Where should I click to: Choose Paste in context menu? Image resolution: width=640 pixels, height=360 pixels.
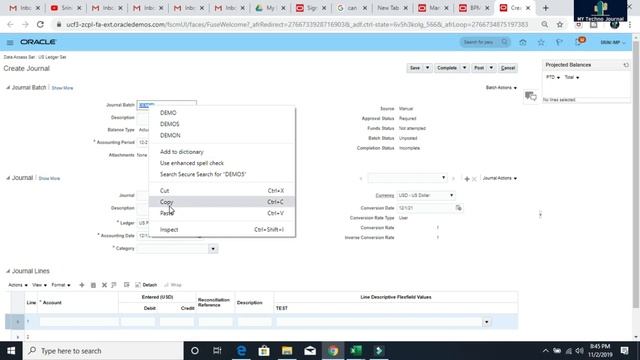(x=222, y=213)
